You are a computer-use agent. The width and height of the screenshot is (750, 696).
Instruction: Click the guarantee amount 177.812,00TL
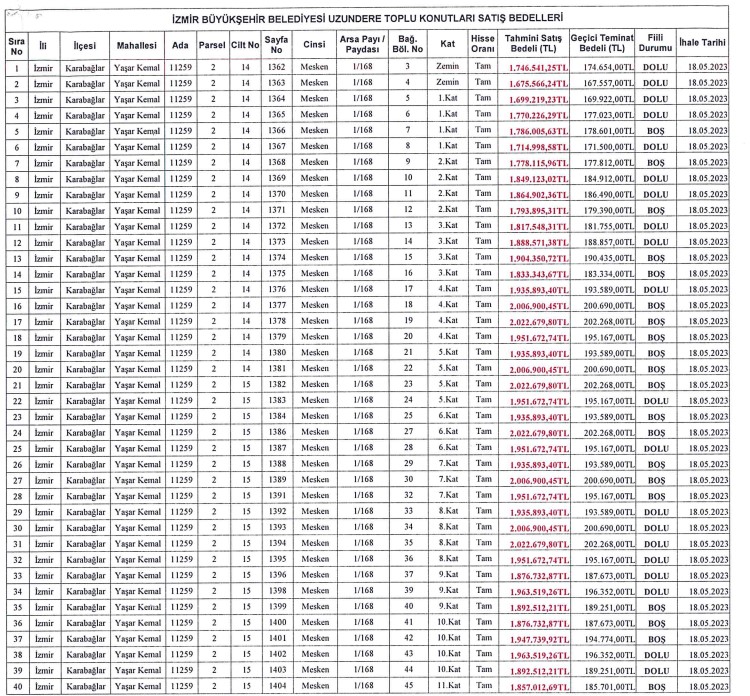click(608, 163)
